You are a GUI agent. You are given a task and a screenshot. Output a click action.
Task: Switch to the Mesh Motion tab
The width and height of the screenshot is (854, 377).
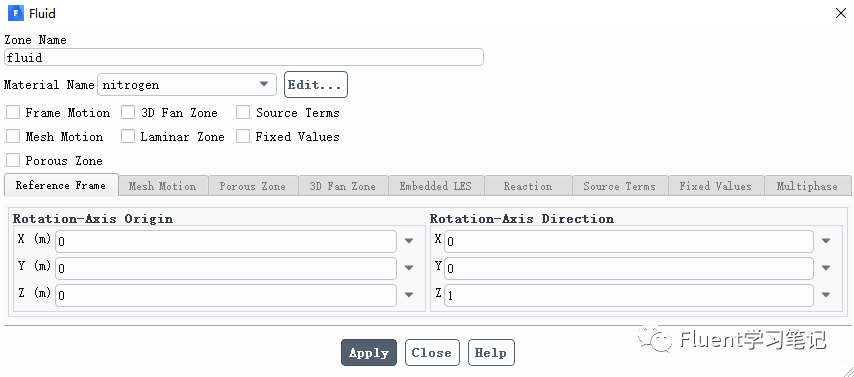pos(163,186)
